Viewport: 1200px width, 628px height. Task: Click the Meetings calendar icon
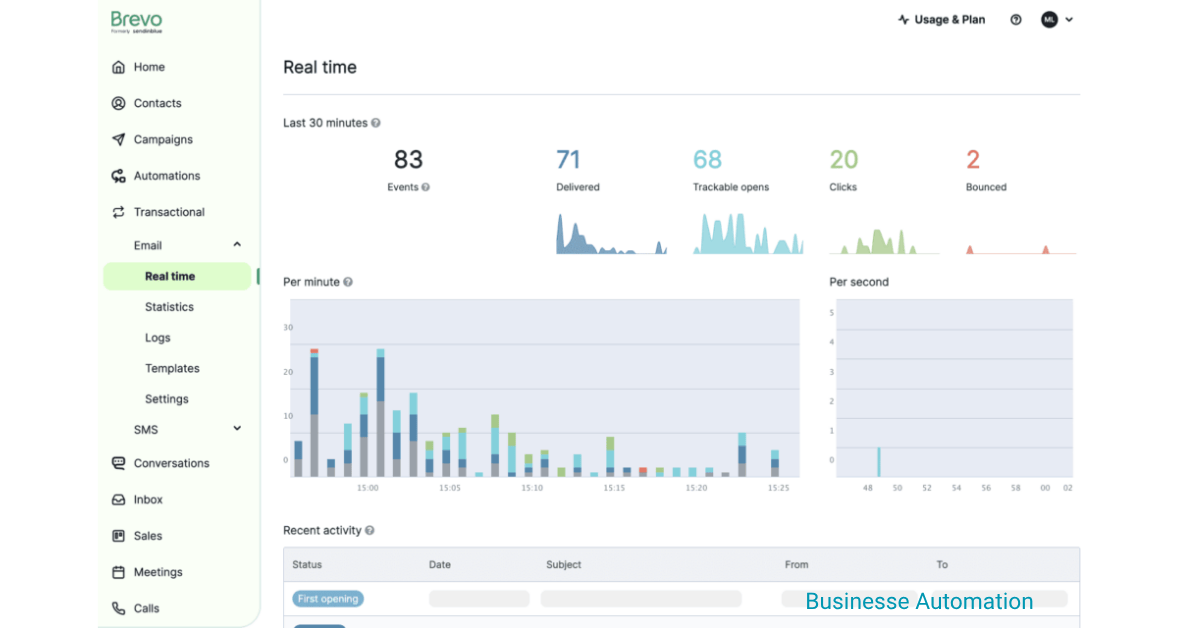[119, 572]
